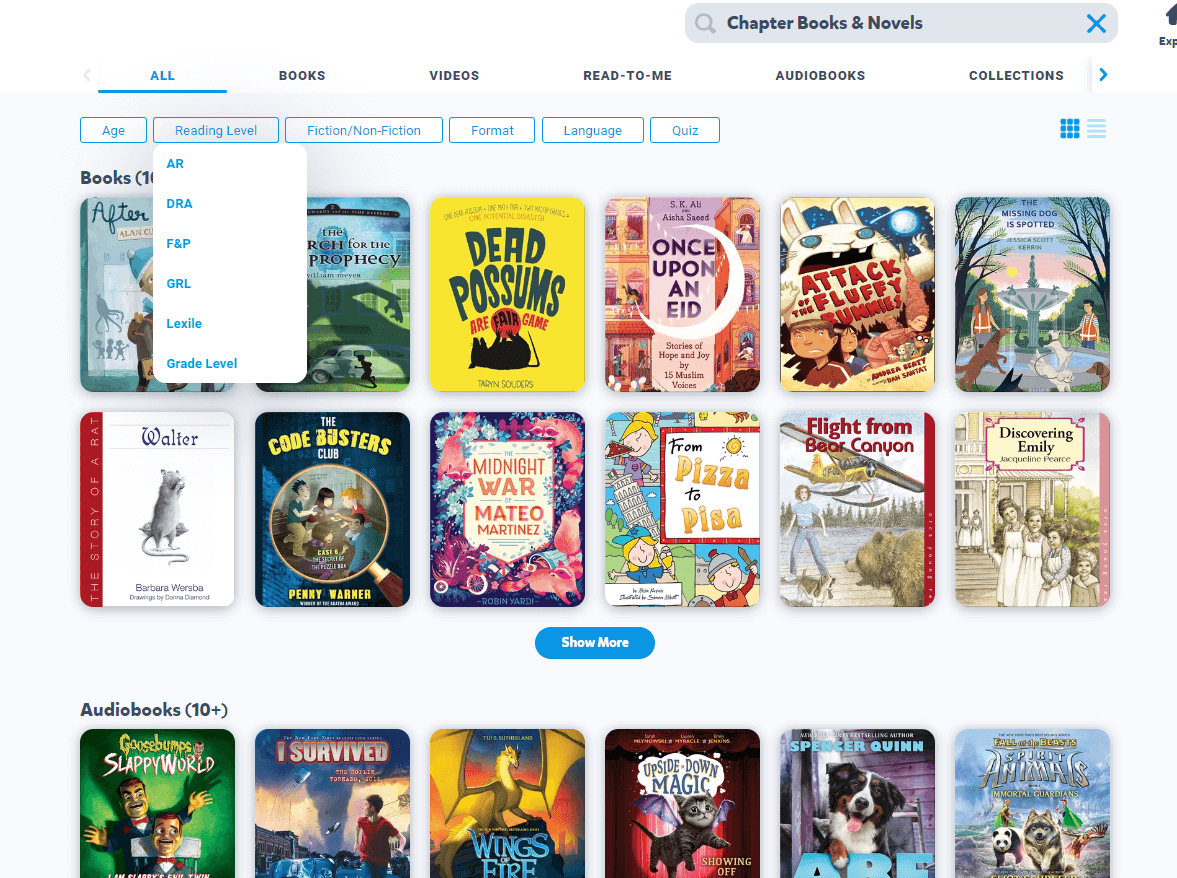Open I Survived audiobook
Screen dimensions: 1177x878
[333, 803]
